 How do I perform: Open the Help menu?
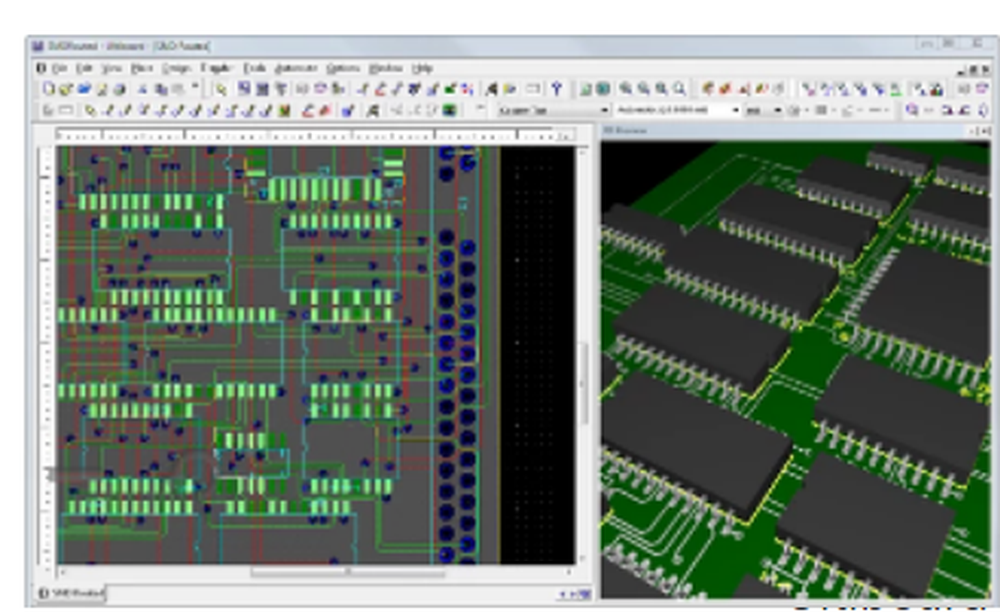422,68
